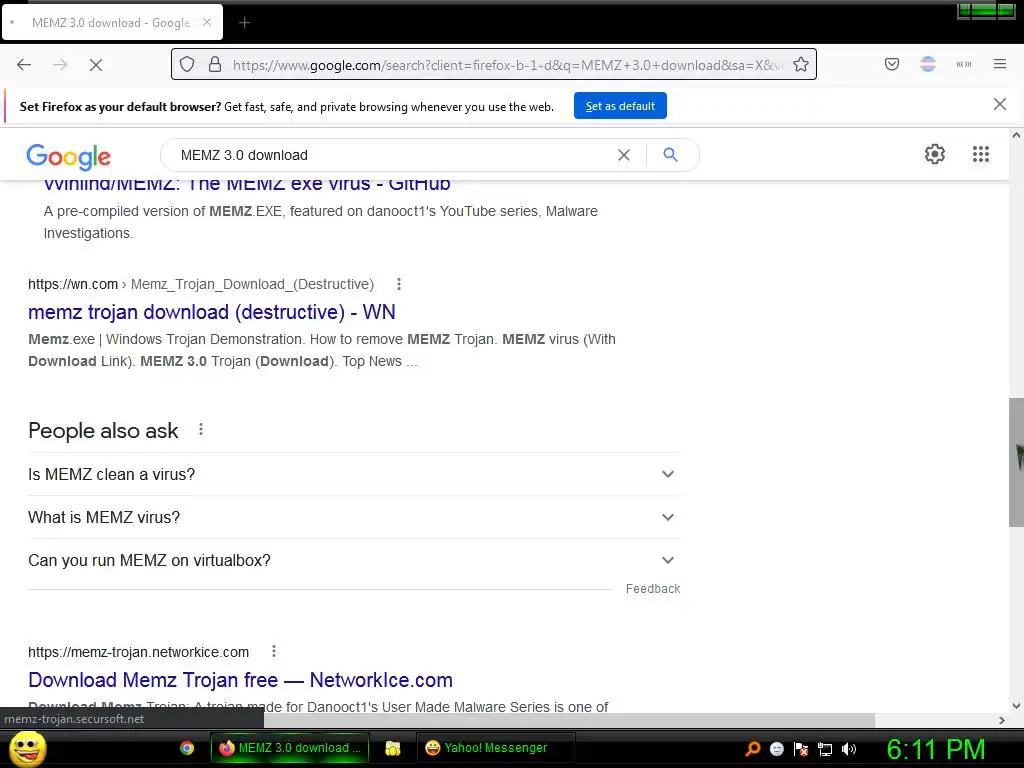Viewport: 1024px width, 768px height.
Task: View site security padlock info
Action: tap(215, 64)
